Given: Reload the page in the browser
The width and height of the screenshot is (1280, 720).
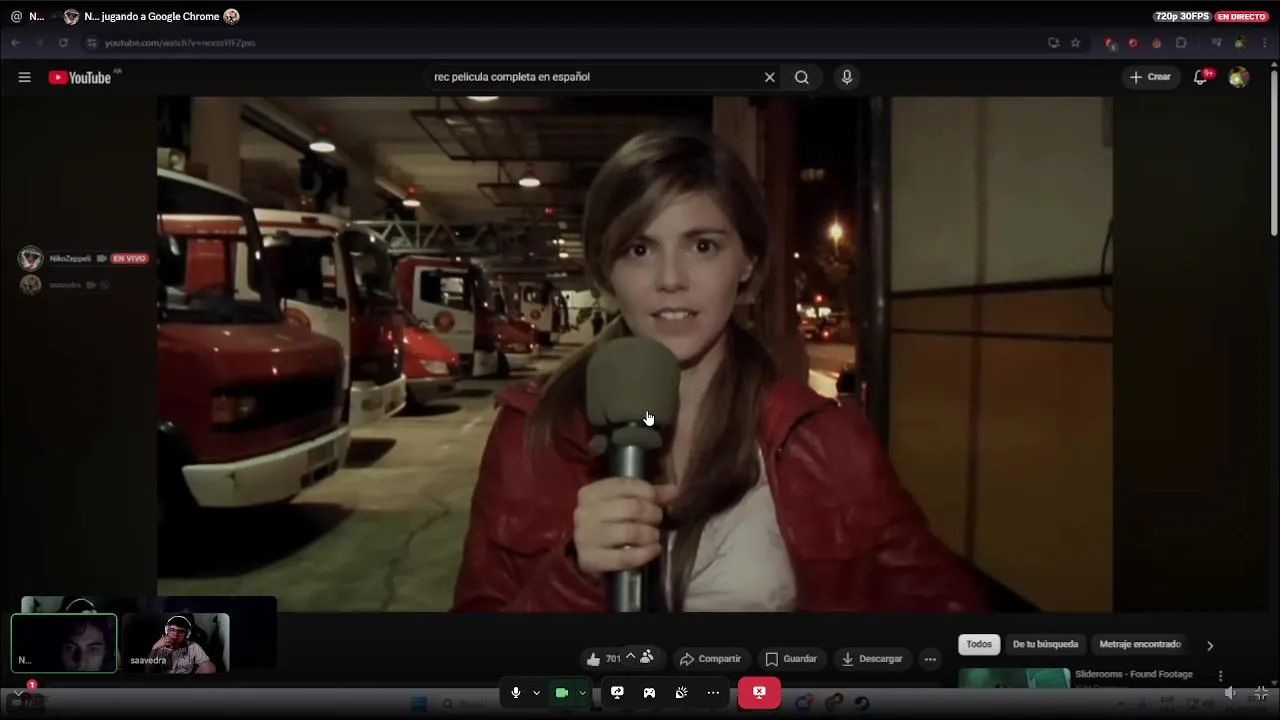Looking at the screenshot, I should [x=63, y=43].
